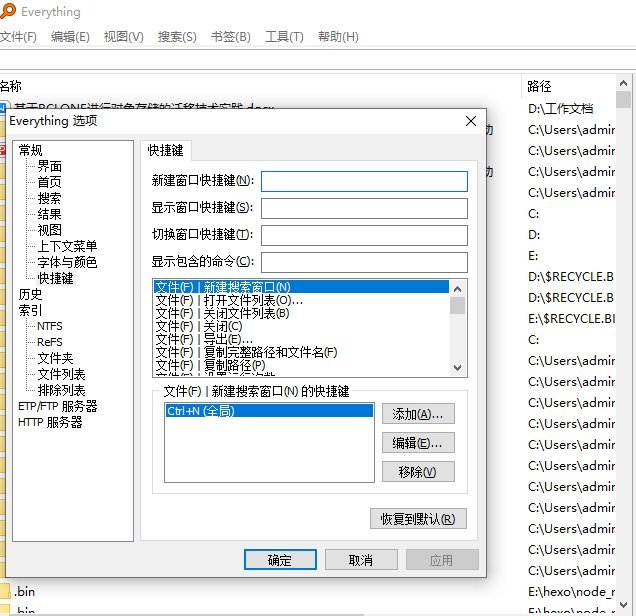Select 文件(F) | 导出(E)... command
Image resolution: width=636 pixels, height=616 pixels.
[205, 339]
